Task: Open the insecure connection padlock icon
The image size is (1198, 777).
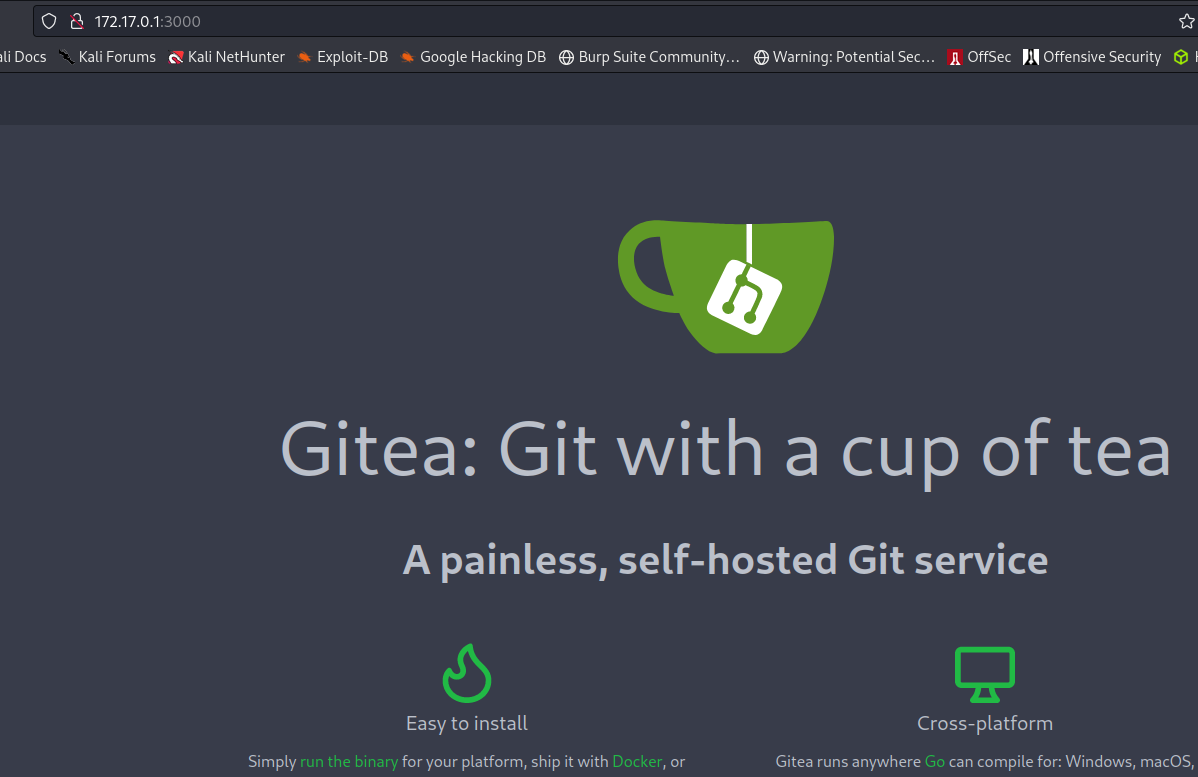Action: 76,21
